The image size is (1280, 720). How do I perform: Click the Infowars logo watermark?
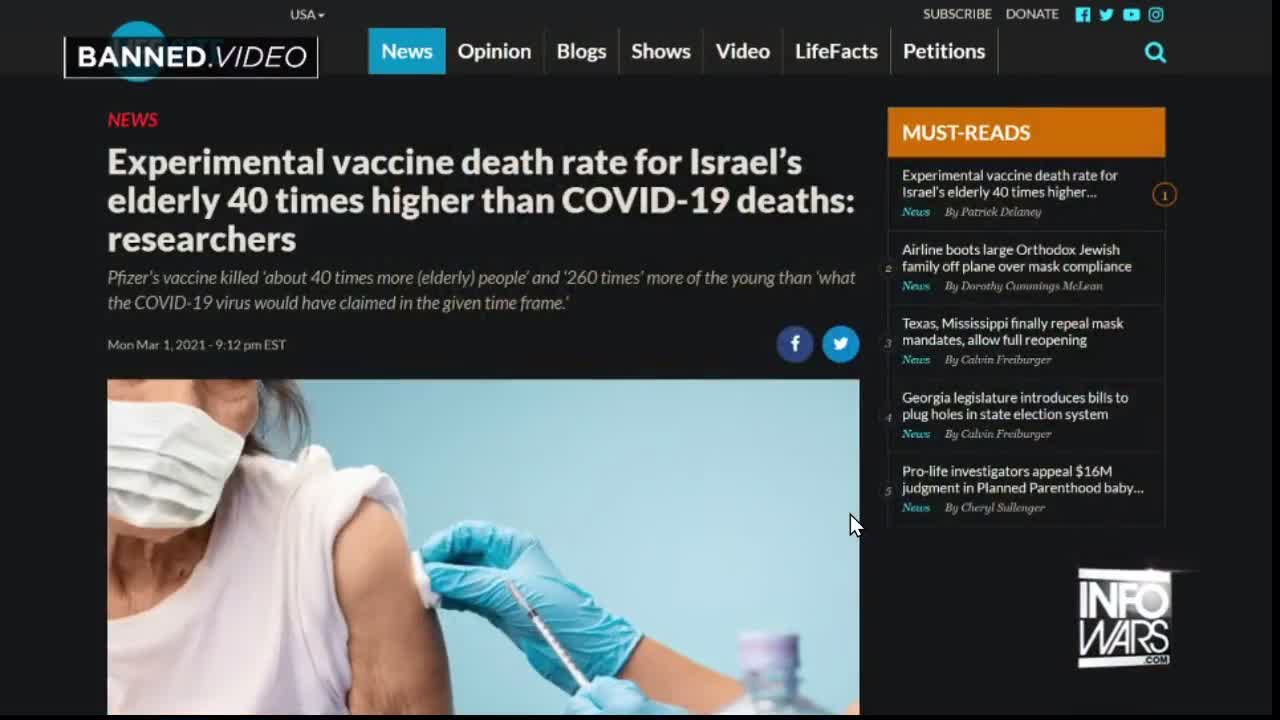coord(1124,618)
